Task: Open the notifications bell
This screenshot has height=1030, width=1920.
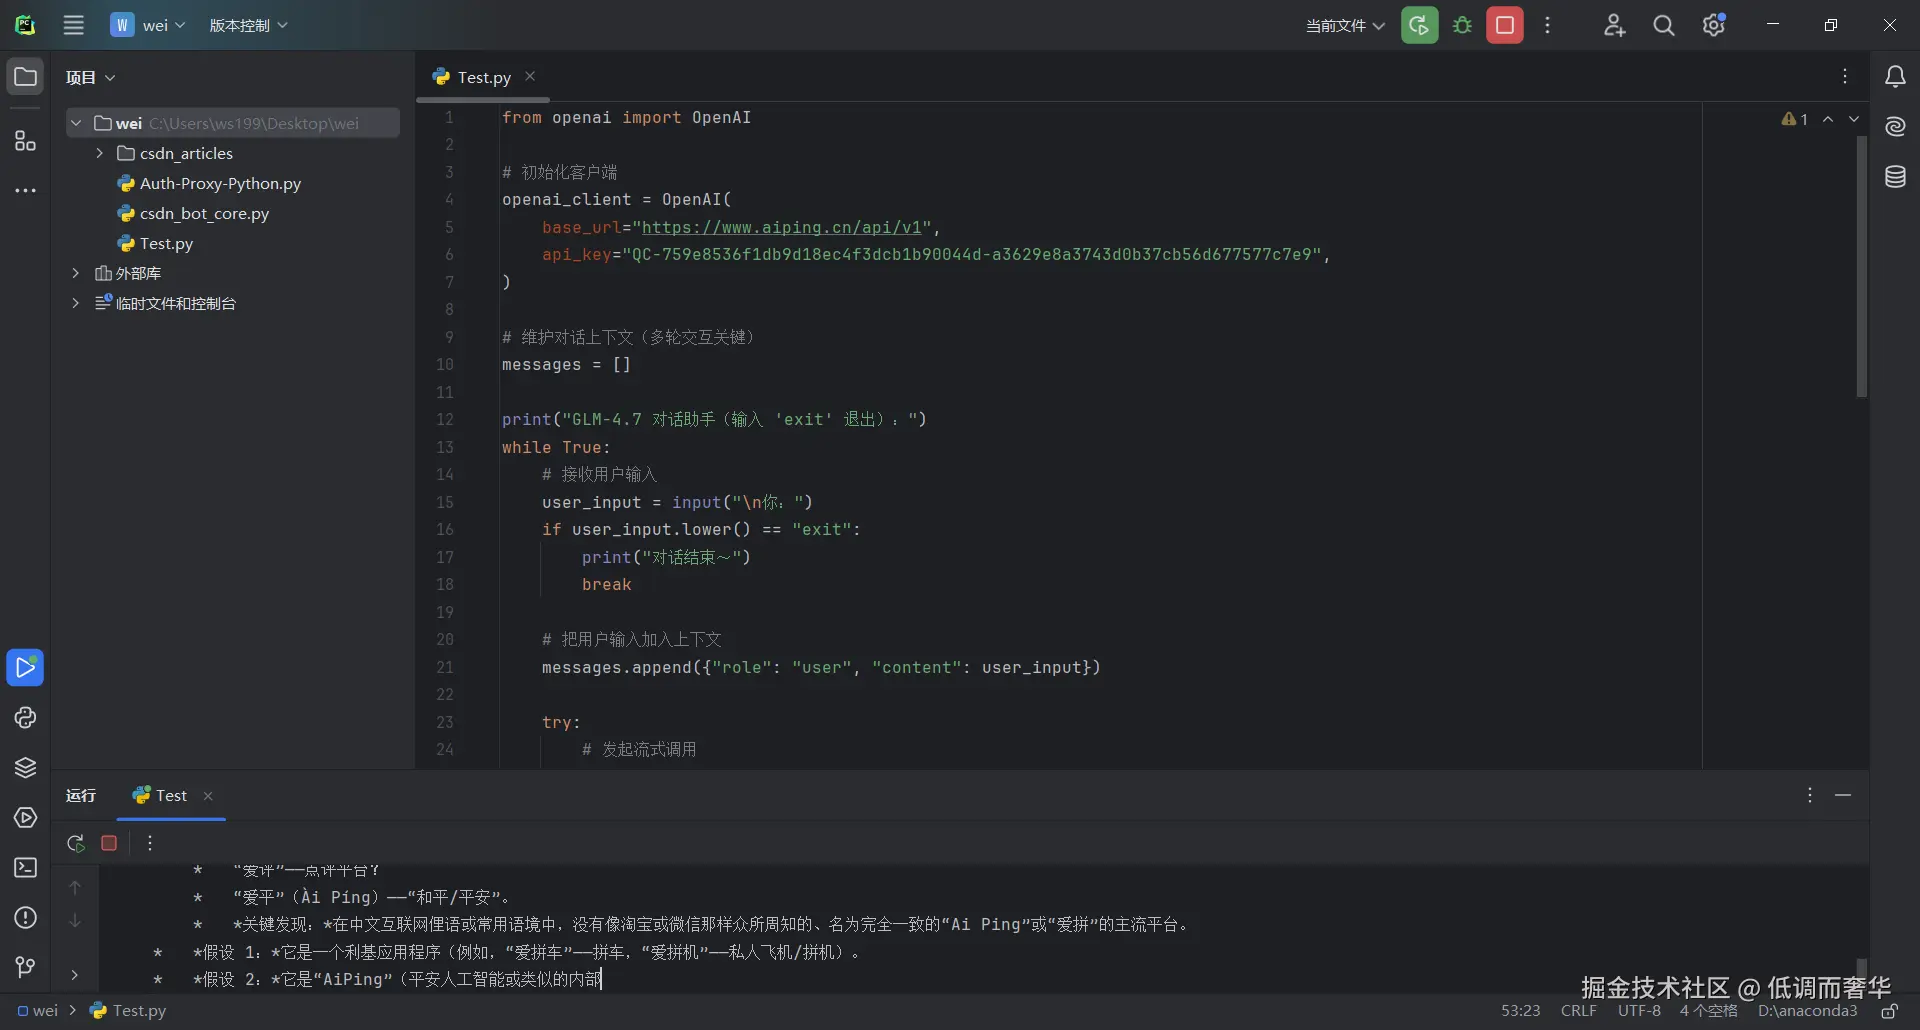Action: pos(1895,77)
